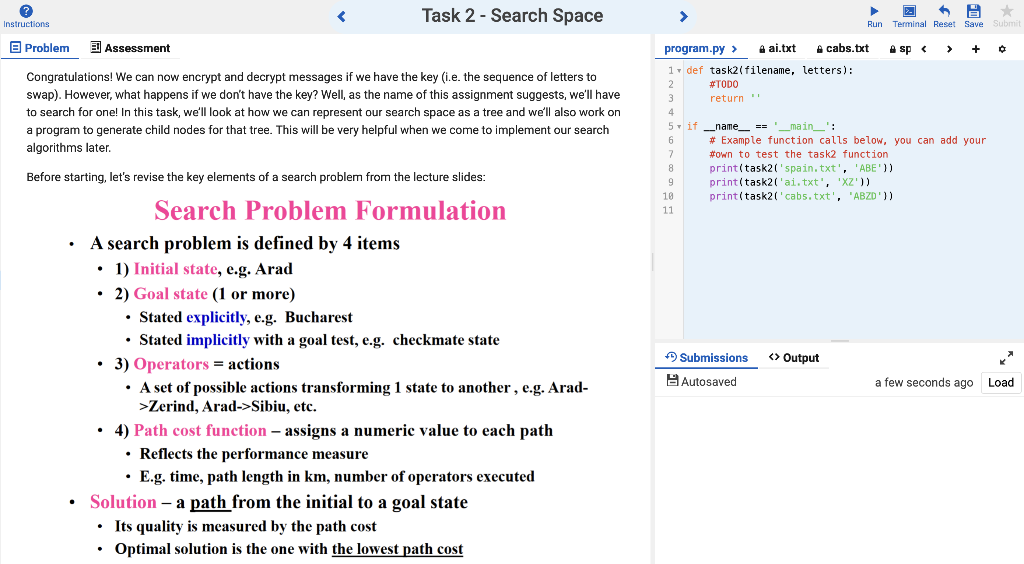Screen dimensions: 1024x564
Task: Open the Instructions help icon
Action: coord(26,16)
